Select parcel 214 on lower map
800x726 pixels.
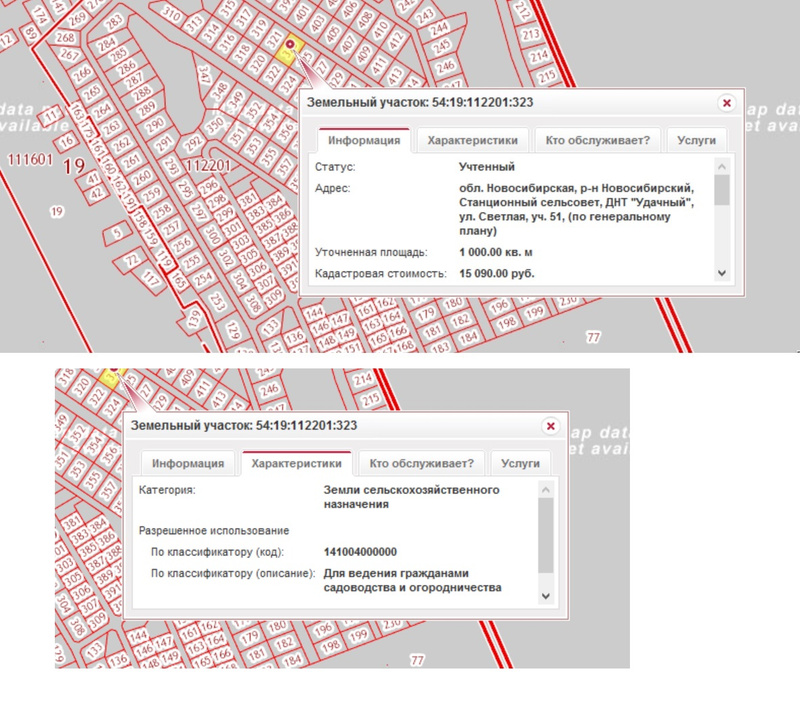[x=363, y=380]
